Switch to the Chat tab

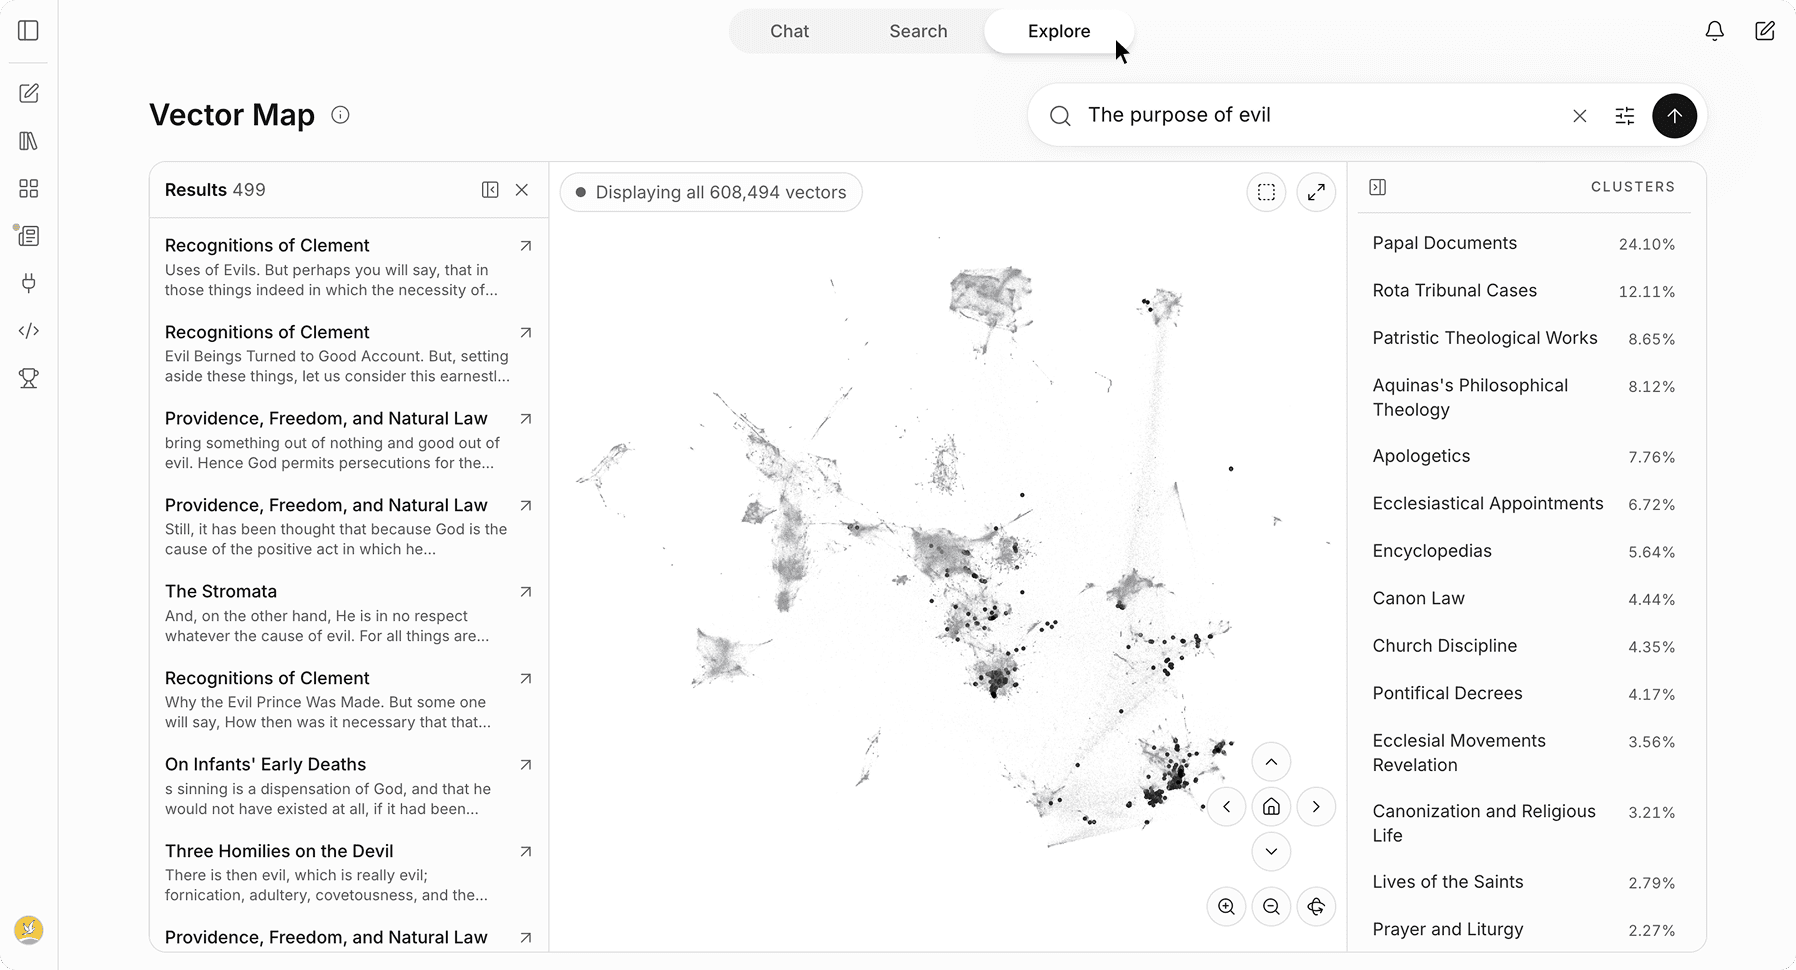pos(789,31)
